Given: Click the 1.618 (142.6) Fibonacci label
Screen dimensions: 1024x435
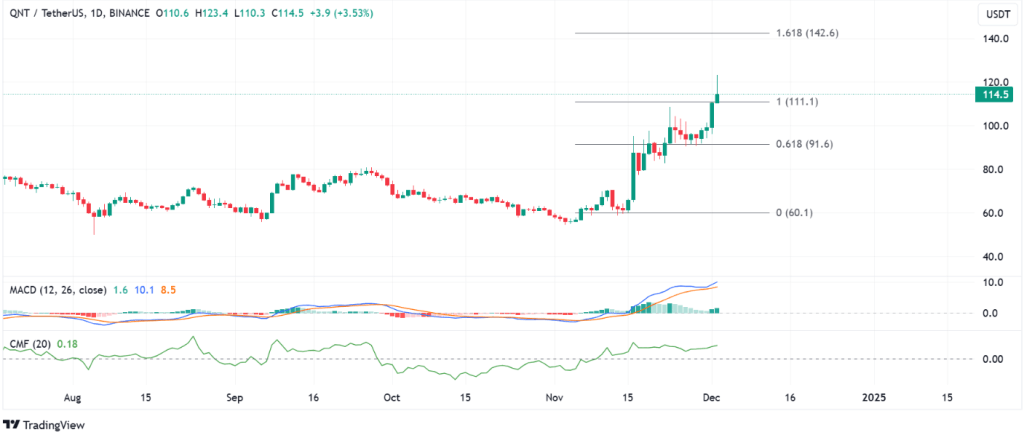Looking at the screenshot, I should click(805, 33).
